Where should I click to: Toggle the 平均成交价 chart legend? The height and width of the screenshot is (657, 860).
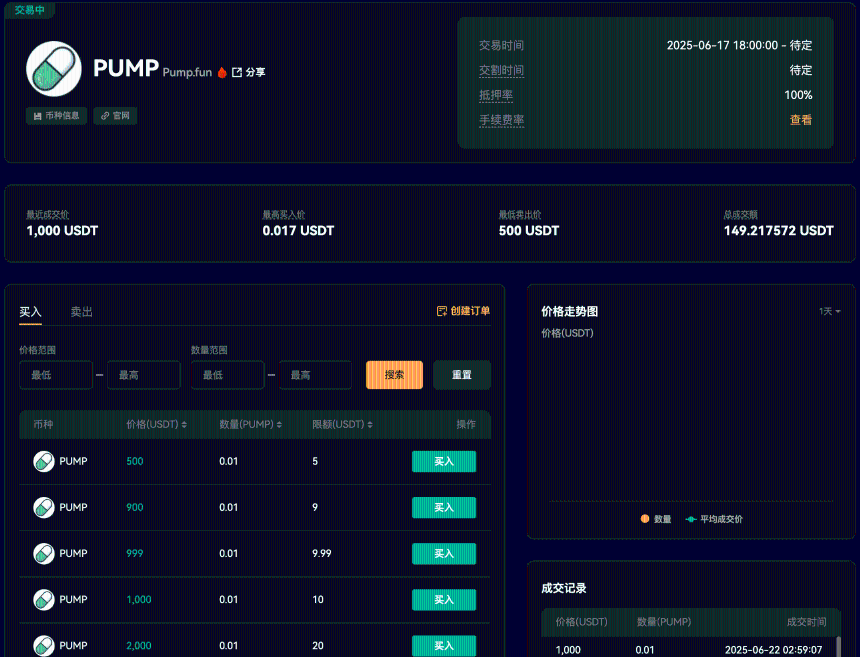coord(714,519)
